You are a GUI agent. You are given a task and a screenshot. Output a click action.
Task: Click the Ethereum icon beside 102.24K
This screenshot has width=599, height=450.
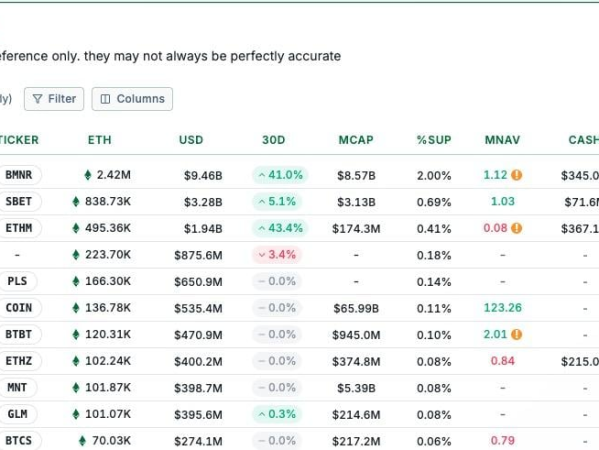click(x=76, y=361)
